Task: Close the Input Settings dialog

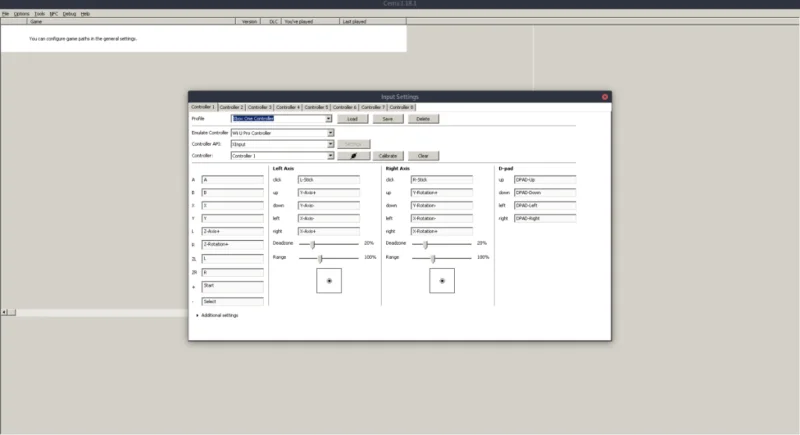Action: [x=605, y=96]
